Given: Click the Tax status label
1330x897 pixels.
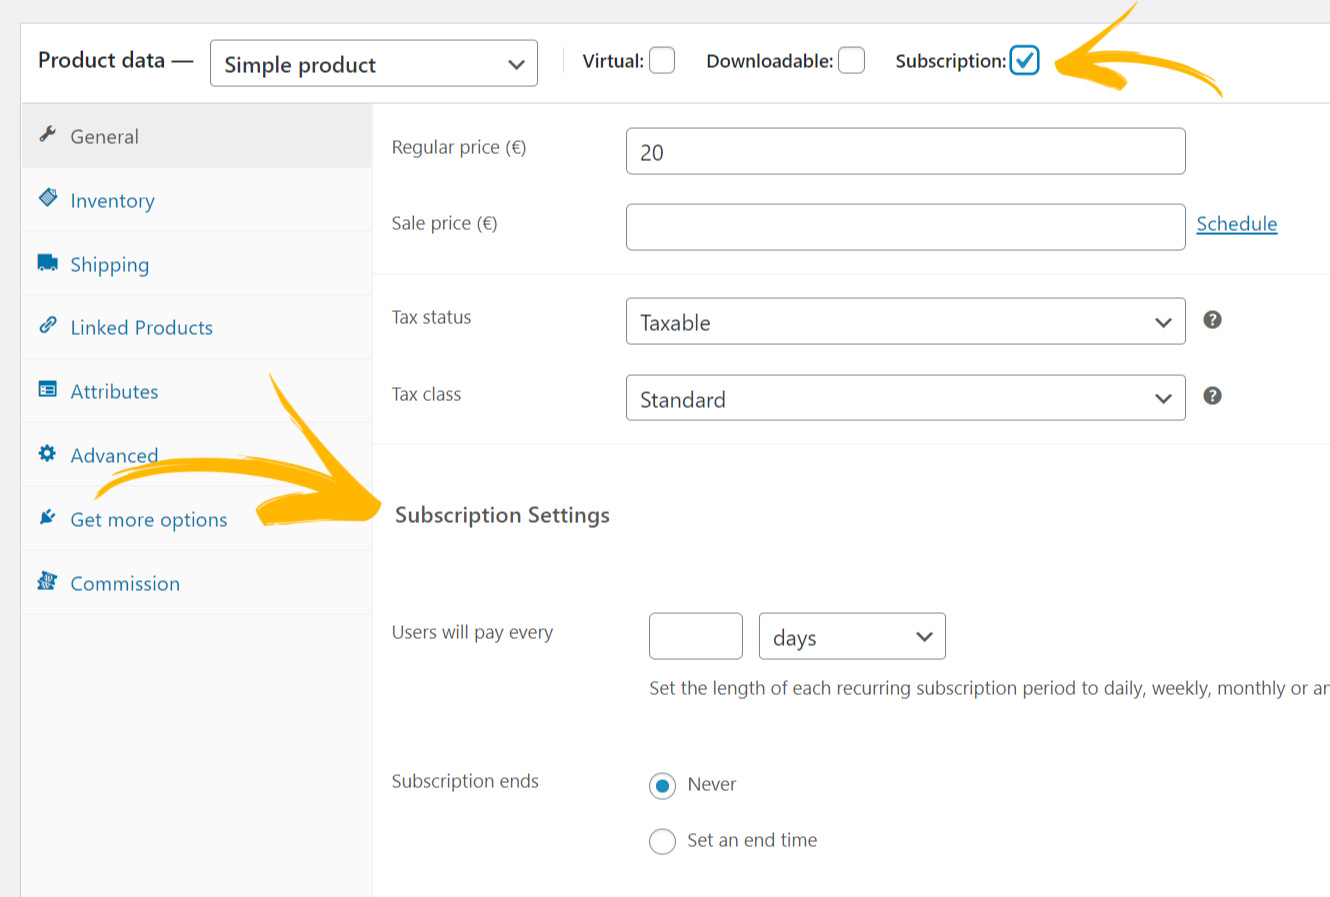Looking at the screenshot, I should point(431,317).
